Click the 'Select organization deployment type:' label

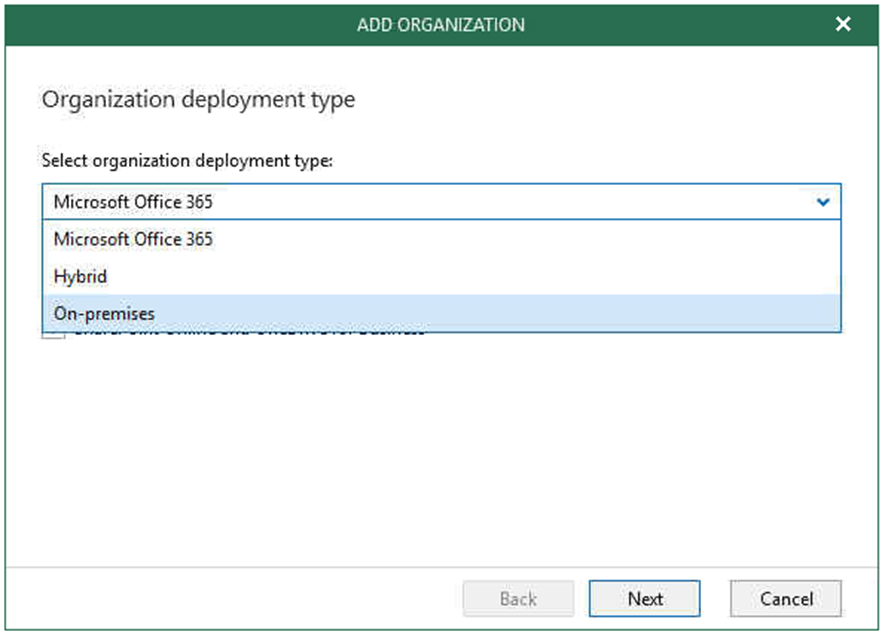point(187,161)
